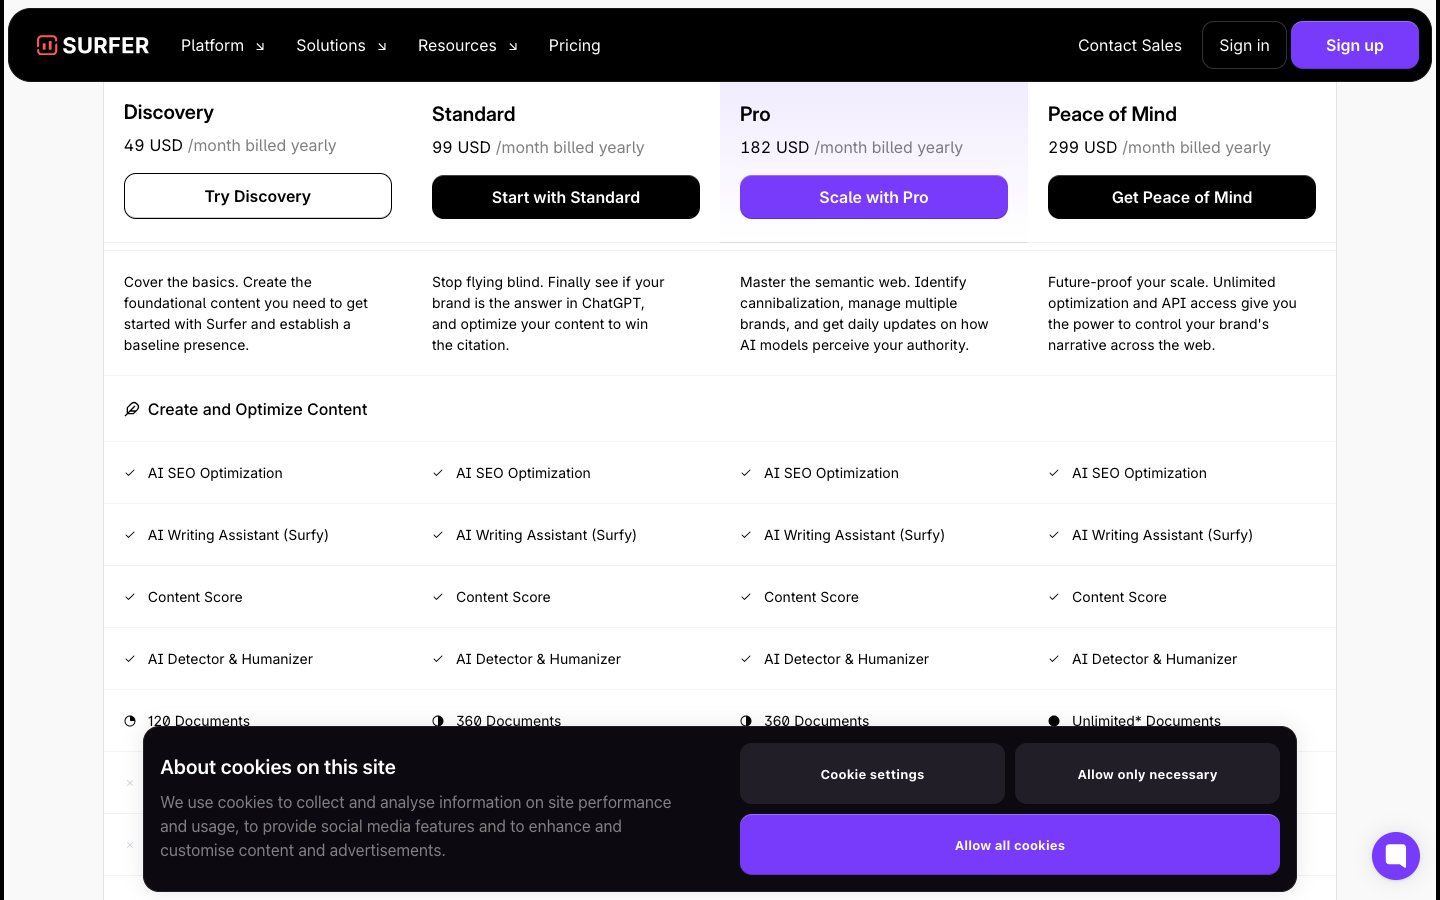
Task: Select Try Discovery plan button
Action: [257, 196]
